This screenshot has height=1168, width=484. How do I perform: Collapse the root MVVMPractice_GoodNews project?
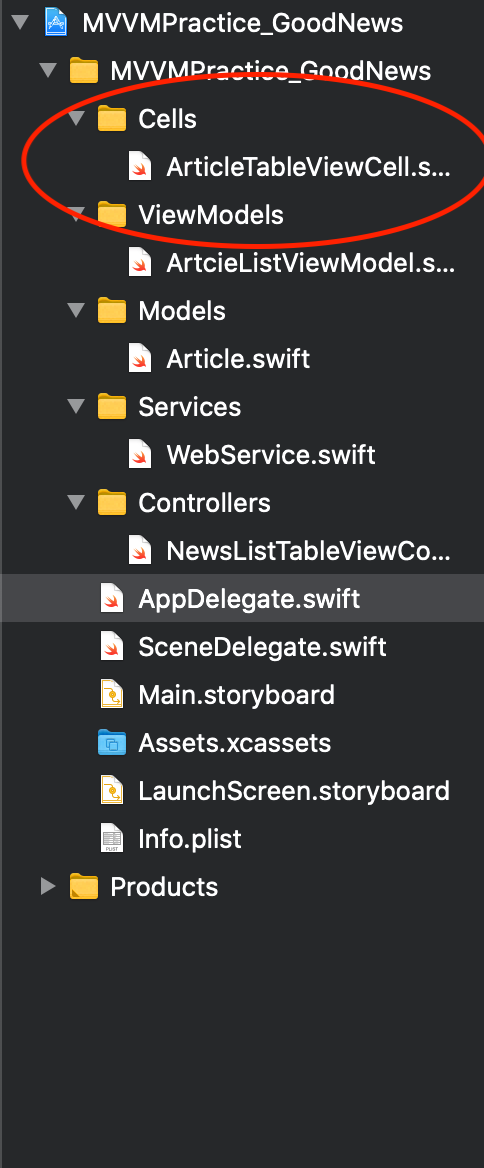tap(20, 22)
